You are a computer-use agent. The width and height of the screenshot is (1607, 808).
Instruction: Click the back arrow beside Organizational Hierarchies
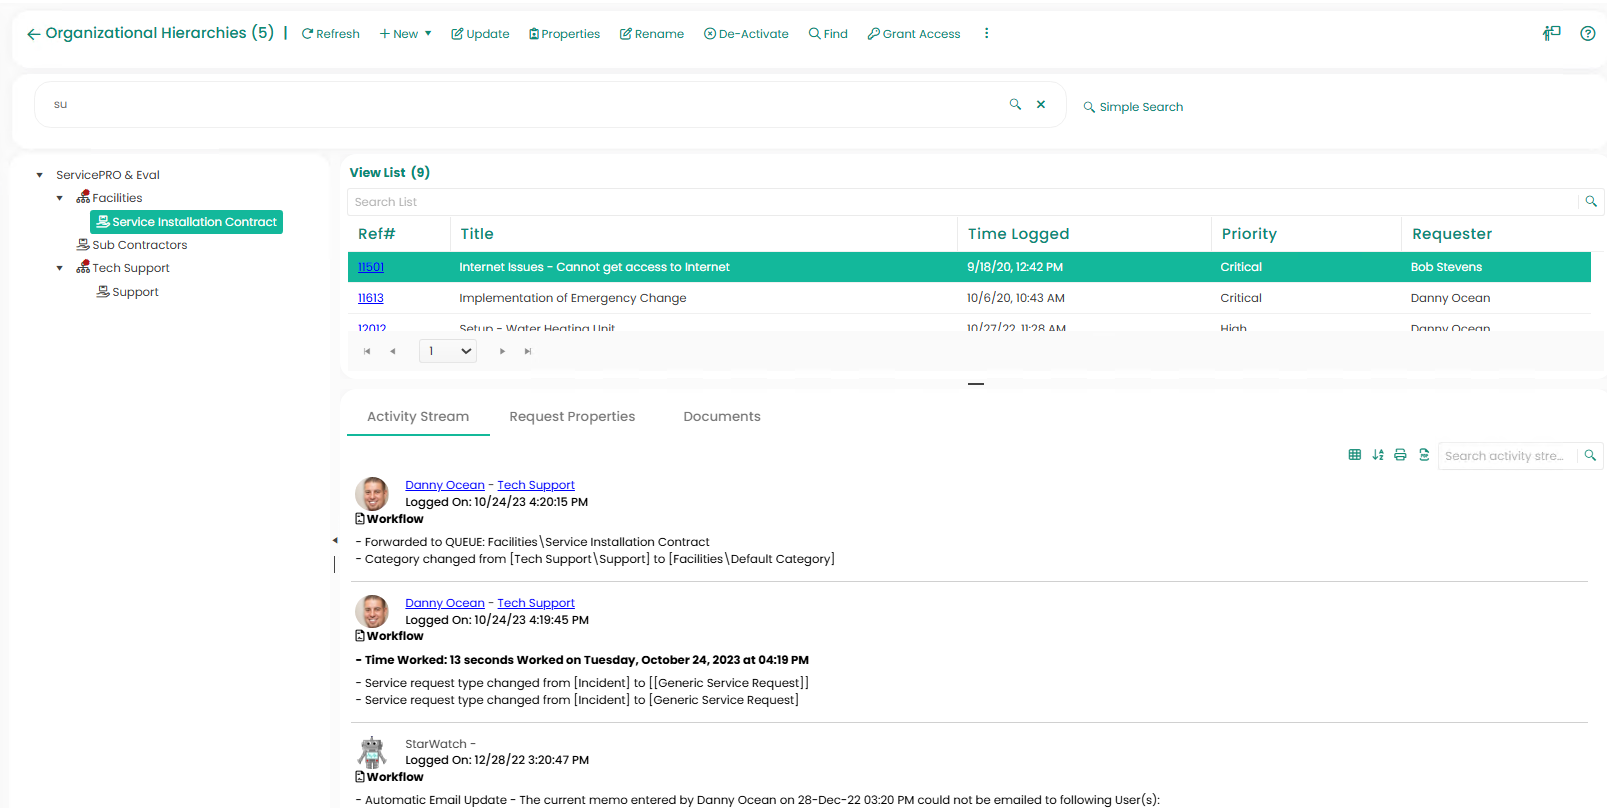pos(33,34)
